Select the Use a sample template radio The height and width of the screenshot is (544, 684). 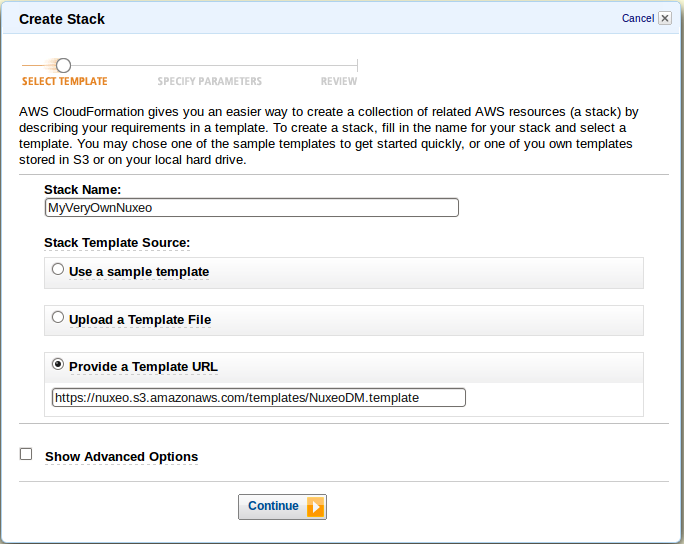coord(58,269)
